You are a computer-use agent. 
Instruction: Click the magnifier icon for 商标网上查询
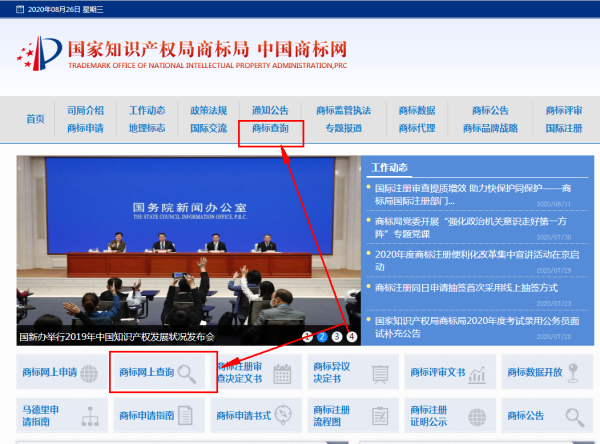pyautogui.click(x=187, y=374)
